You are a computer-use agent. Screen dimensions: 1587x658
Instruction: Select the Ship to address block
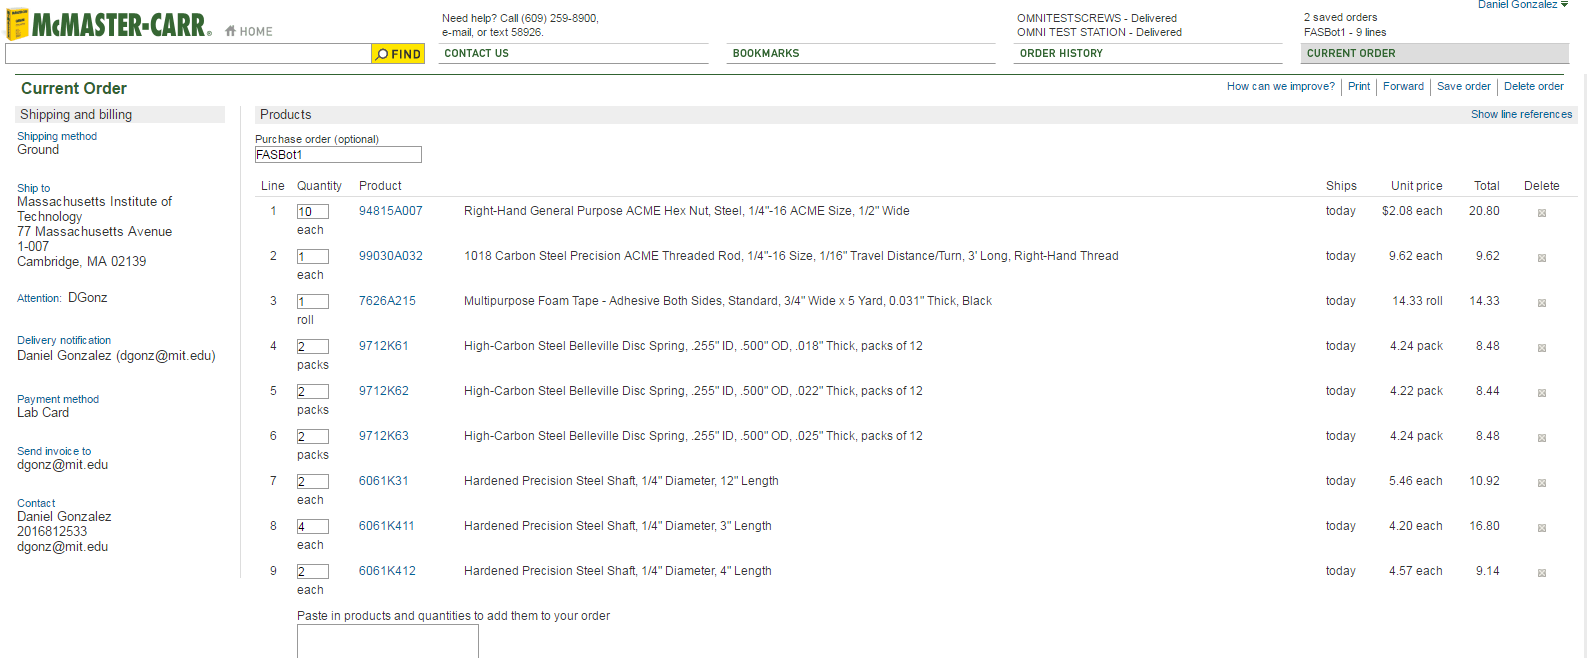[94, 231]
